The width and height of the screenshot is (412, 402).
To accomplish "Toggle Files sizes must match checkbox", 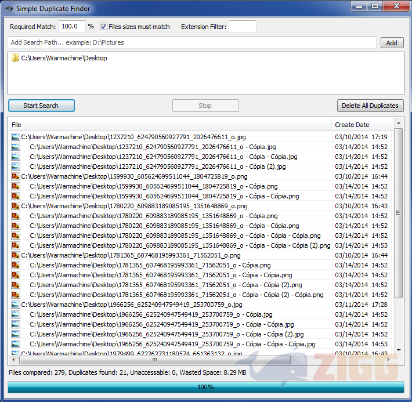I will coord(104,26).
